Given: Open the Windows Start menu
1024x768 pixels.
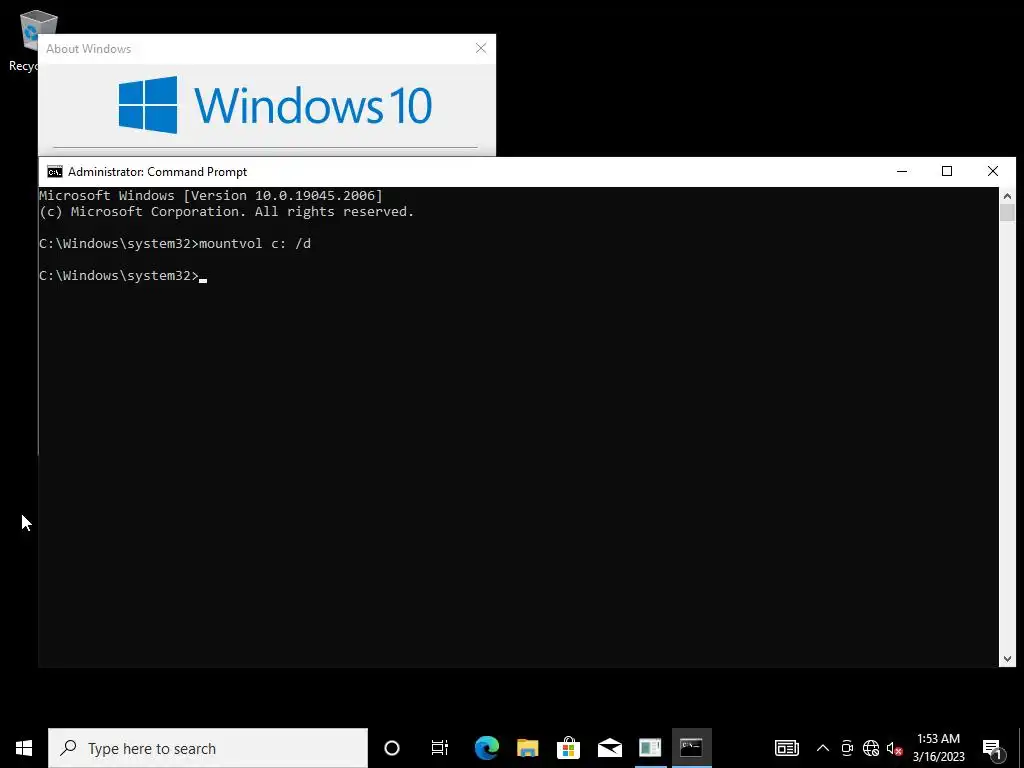Looking at the screenshot, I should pyautogui.click(x=24, y=748).
